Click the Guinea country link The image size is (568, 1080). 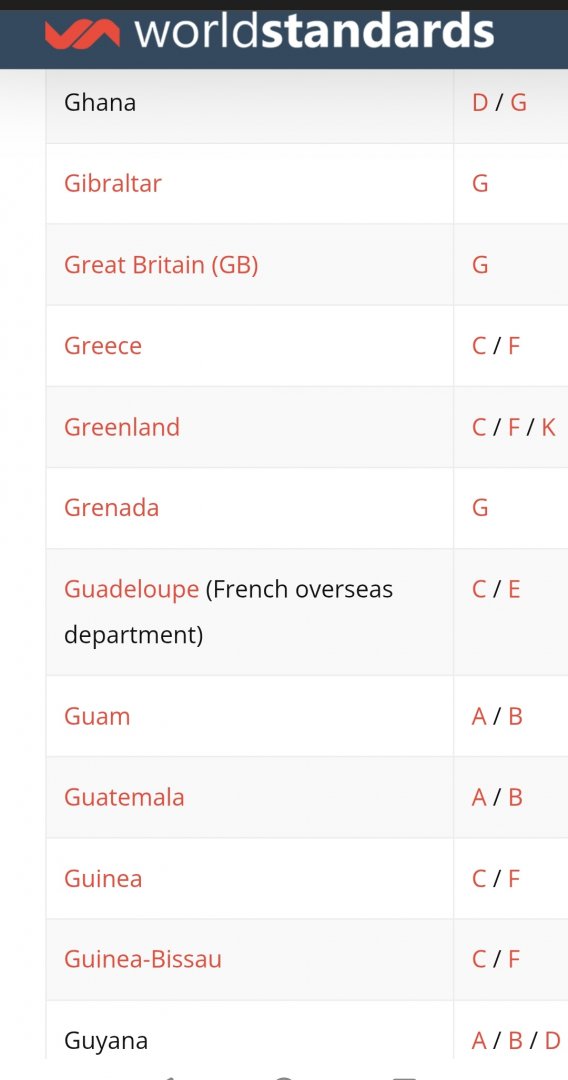pyautogui.click(x=103, y=878)
